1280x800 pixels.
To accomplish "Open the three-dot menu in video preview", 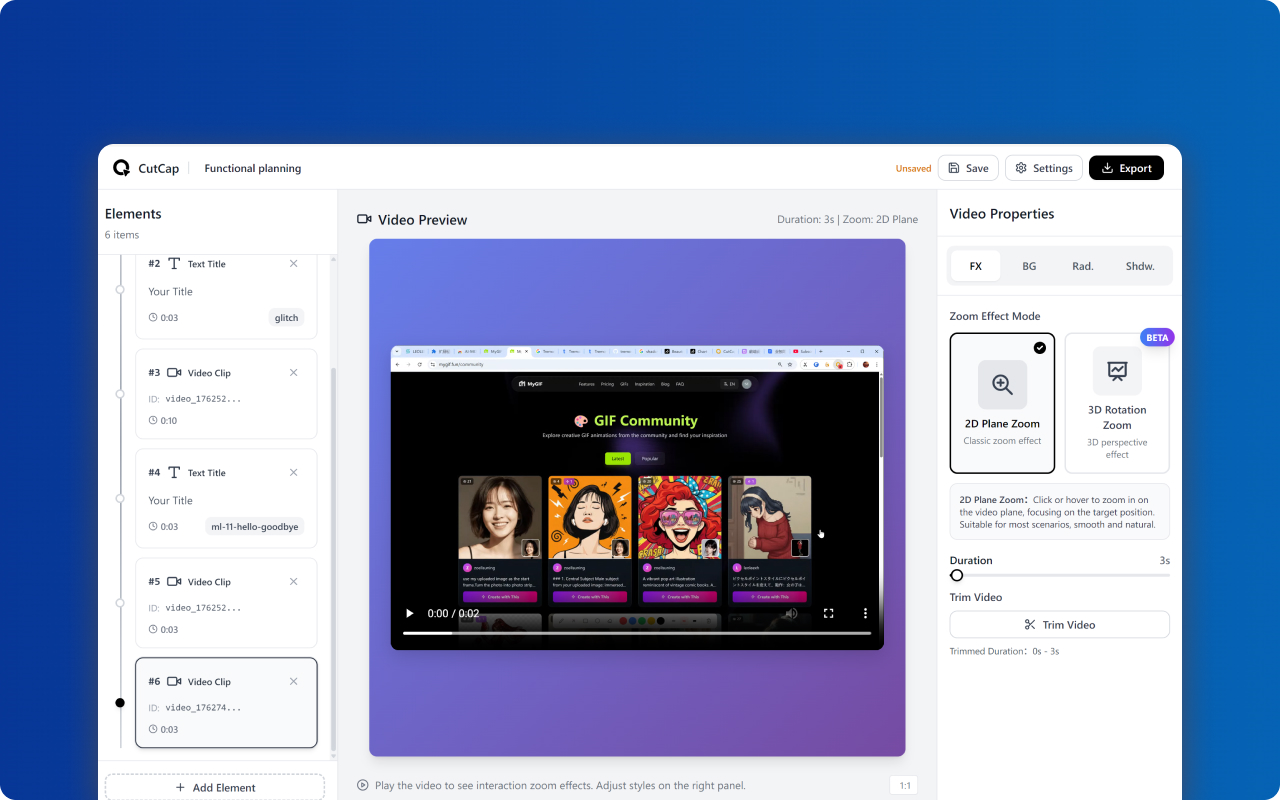I will tap(866, 612).
